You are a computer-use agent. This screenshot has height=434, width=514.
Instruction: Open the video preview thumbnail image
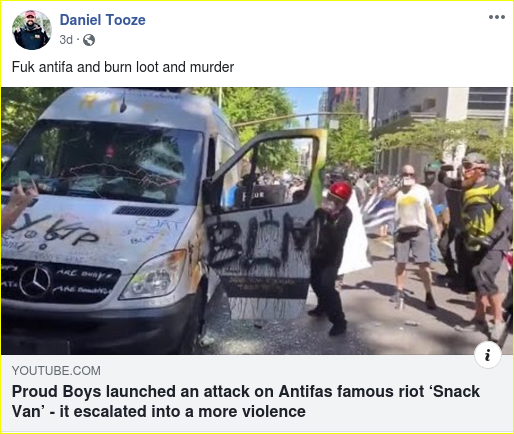257,221
